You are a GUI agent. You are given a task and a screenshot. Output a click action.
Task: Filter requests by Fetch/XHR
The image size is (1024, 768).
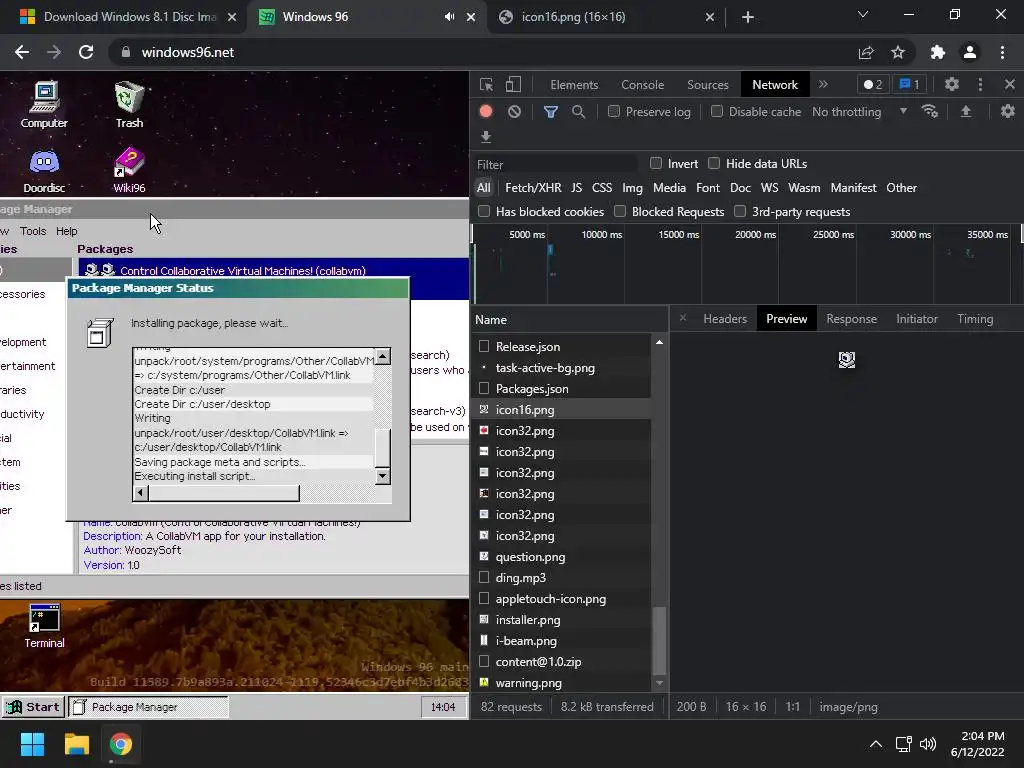point(533,188)
